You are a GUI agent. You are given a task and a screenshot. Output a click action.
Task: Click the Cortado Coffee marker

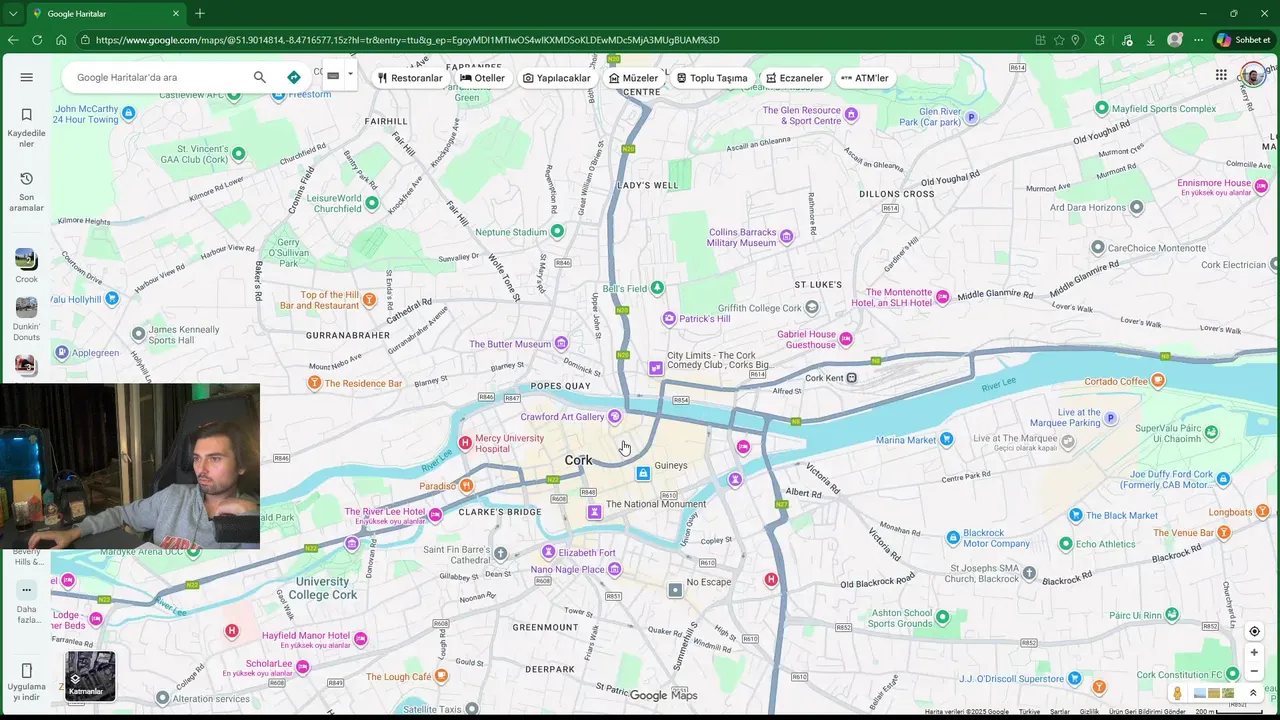coord(1158,380)
